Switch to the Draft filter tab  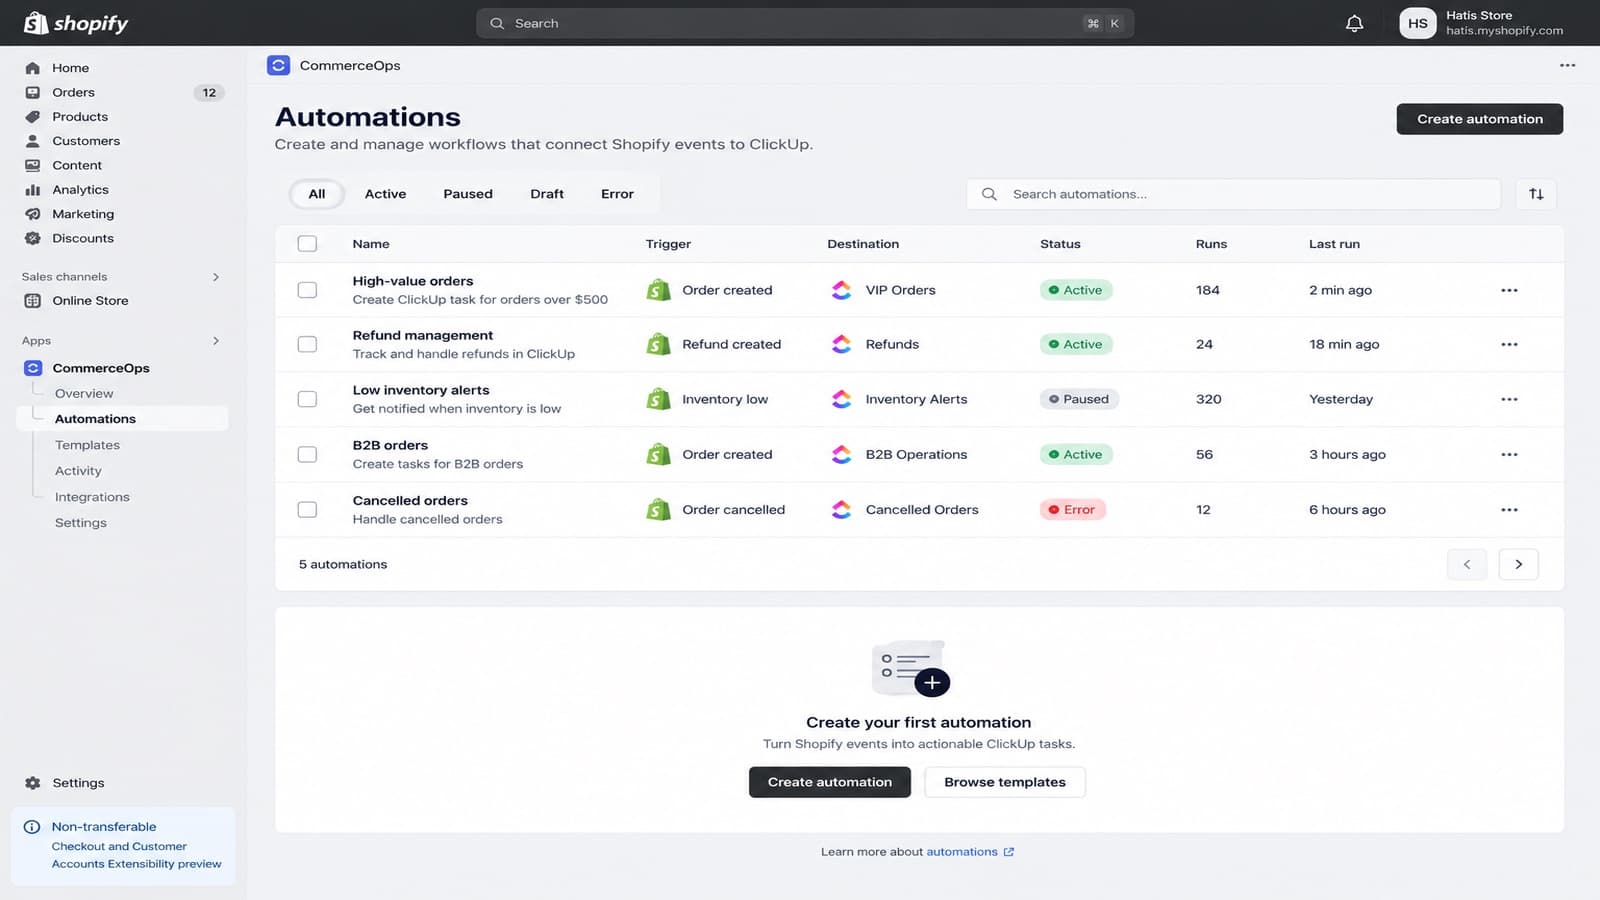point(547,194)
